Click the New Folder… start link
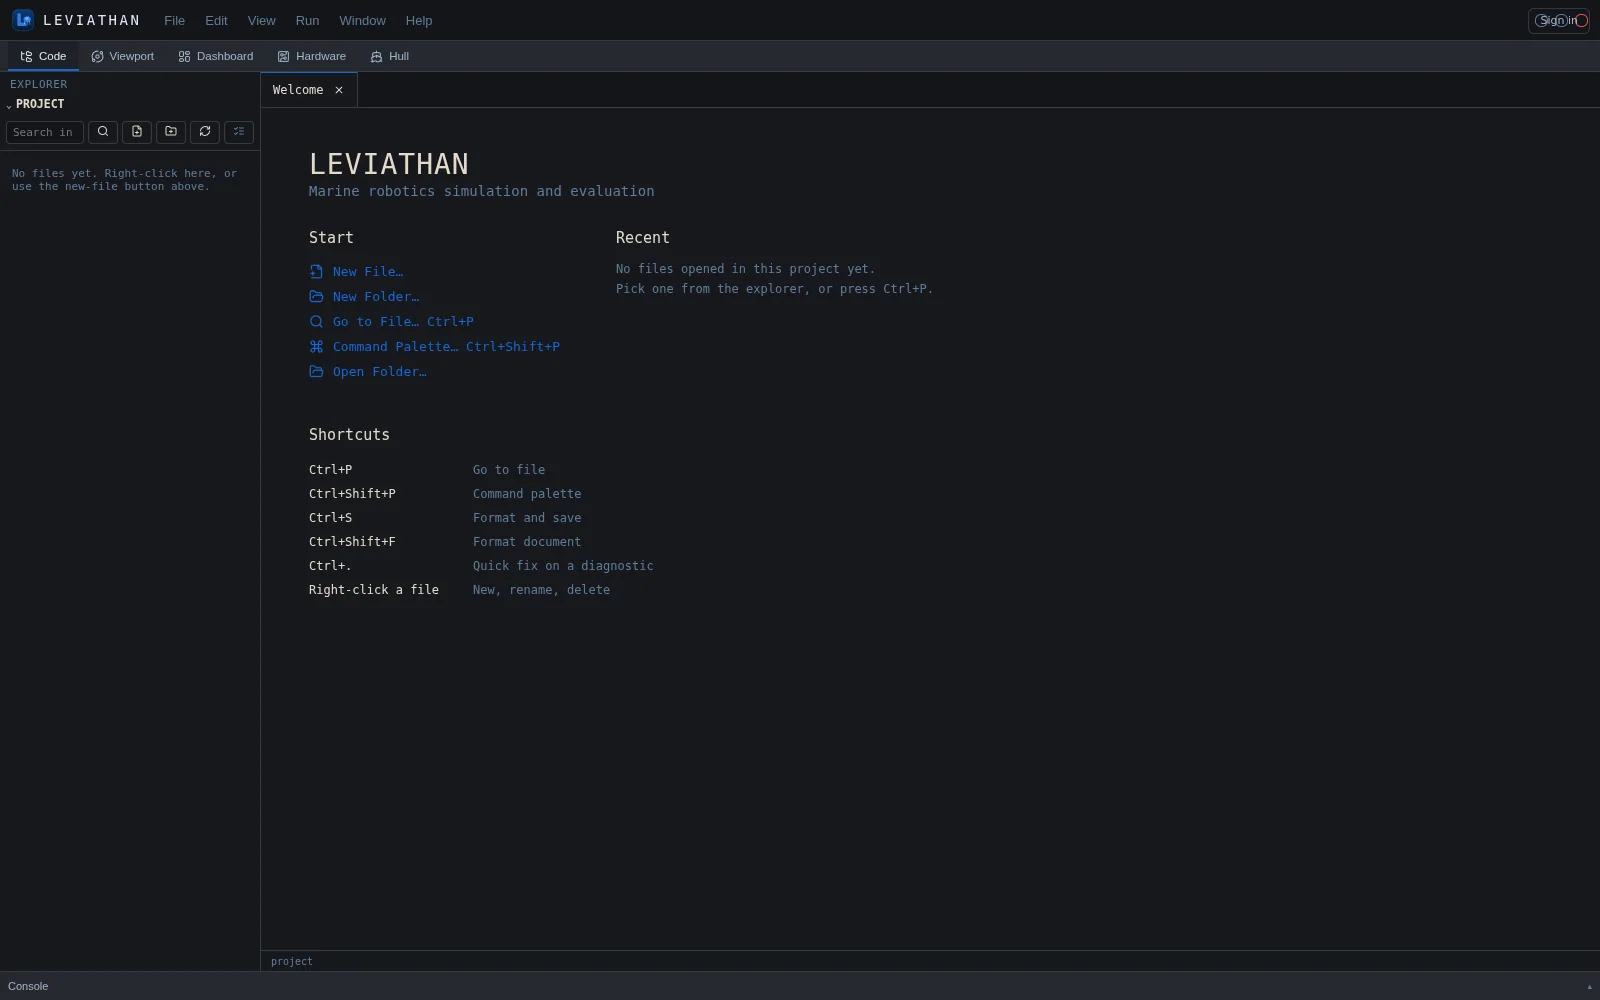The width and height of the screenshot is (1600, 1000). (365, 296)
